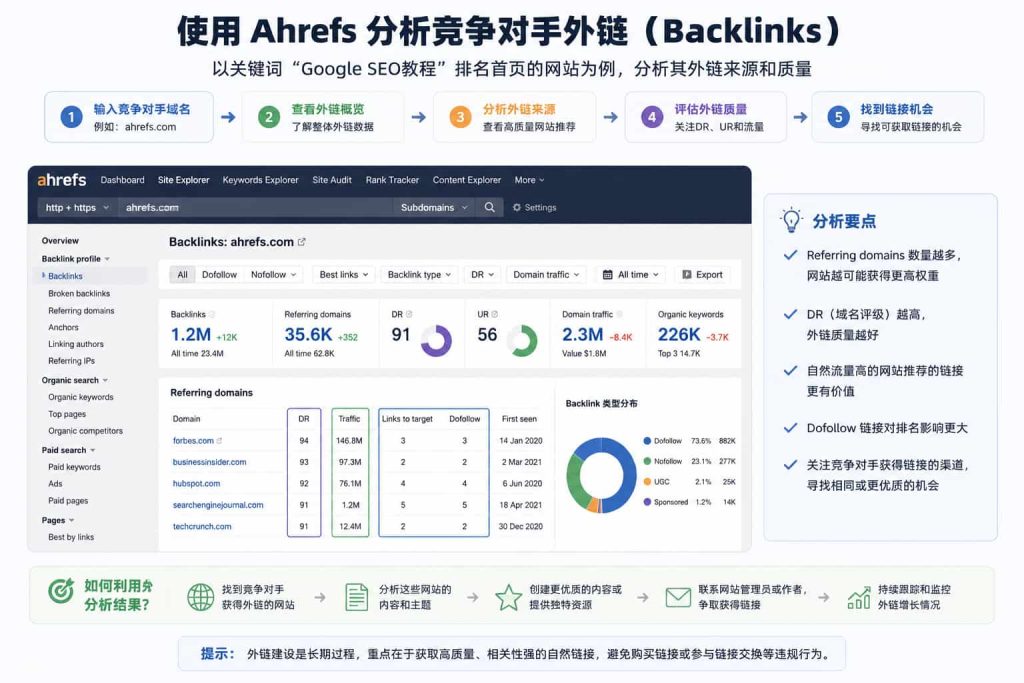1024x683 pixels.
Task: Select the All filter
Action: click(182, 274)
